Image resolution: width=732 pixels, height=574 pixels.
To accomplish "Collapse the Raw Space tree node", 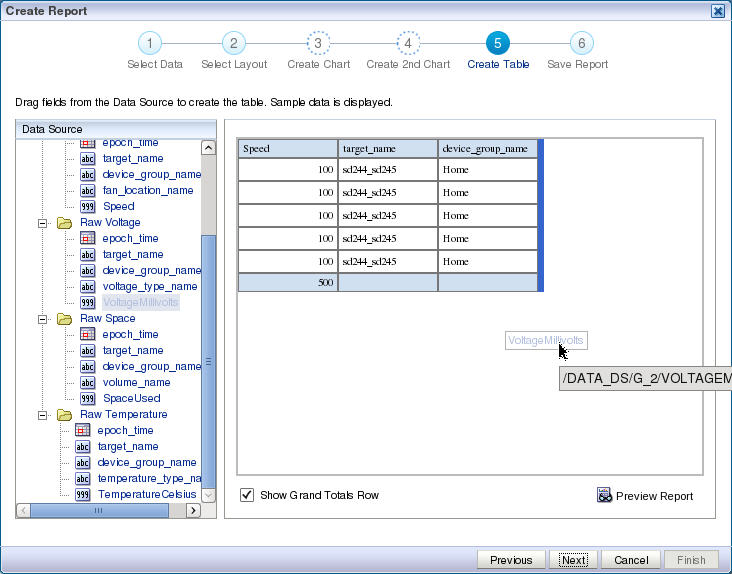I will [42, 319].
